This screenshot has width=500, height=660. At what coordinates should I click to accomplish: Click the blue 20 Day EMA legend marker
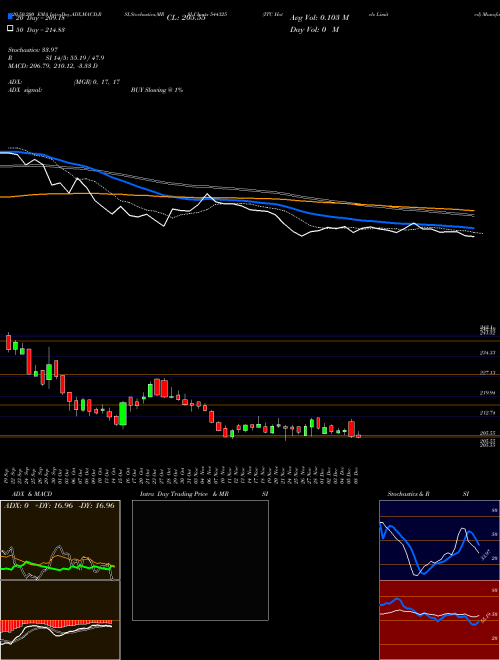tap(10, 16)
